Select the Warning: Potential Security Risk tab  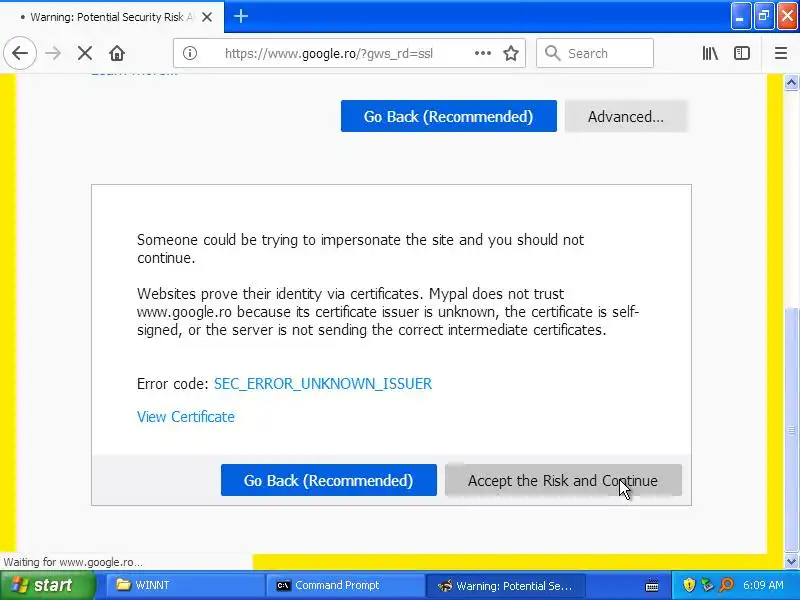click(x=112, y=17)
